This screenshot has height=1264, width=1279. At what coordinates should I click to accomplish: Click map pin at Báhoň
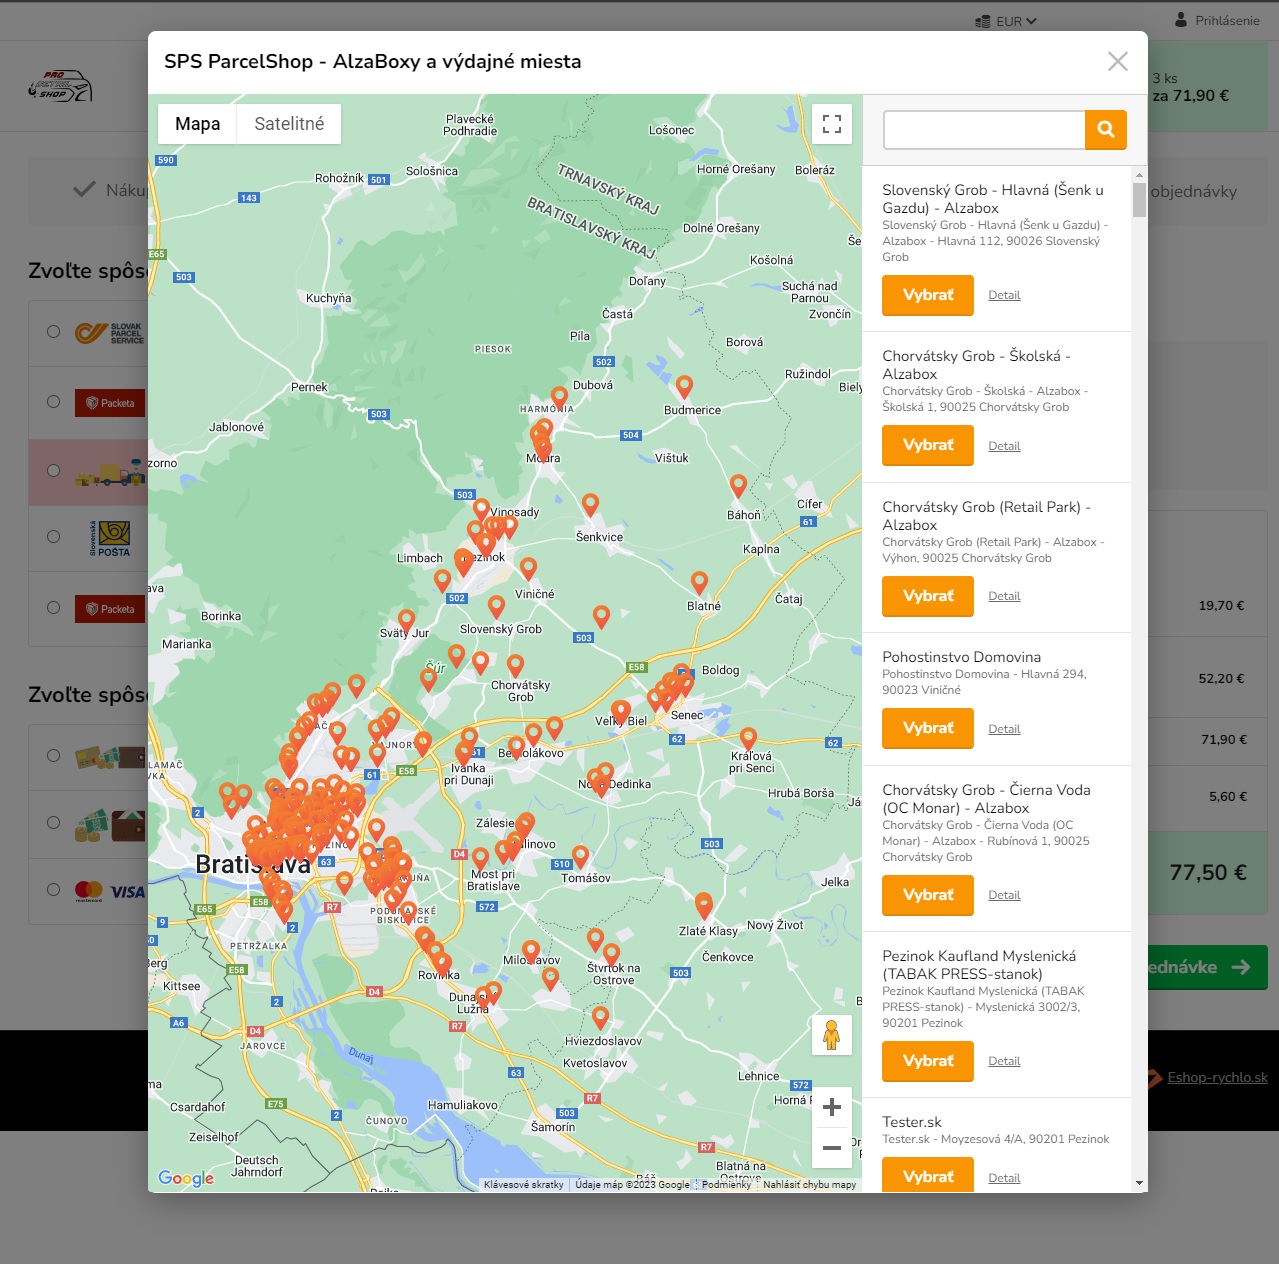tap(738, 486)
